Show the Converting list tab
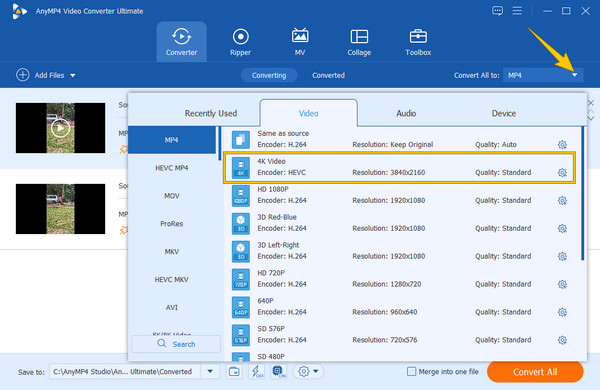Viewport: 600px width, 390px height. (x=269, y=75)
